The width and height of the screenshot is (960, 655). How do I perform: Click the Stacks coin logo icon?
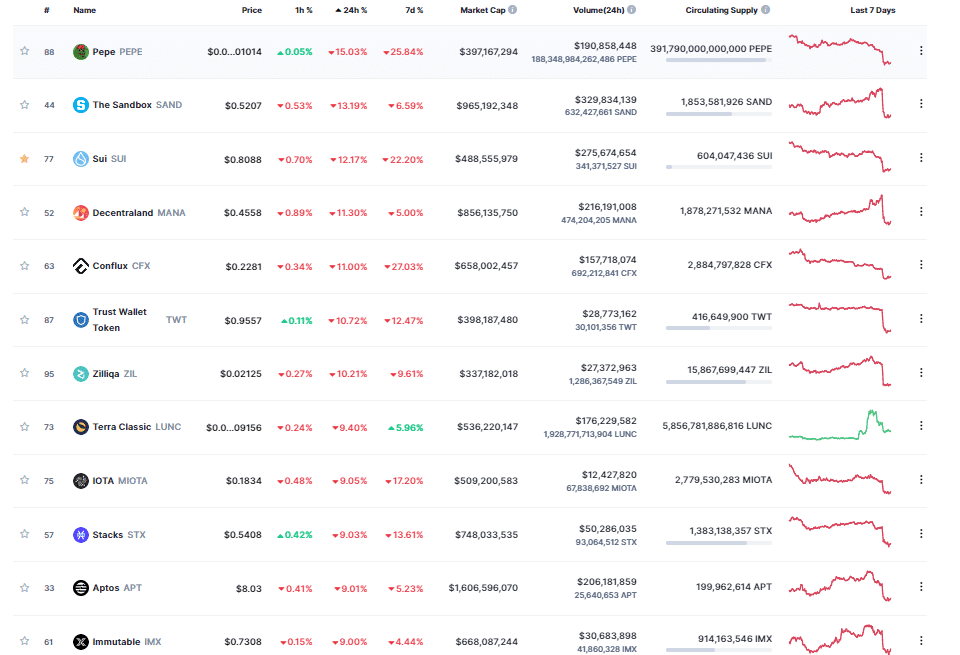click(81, 535)
